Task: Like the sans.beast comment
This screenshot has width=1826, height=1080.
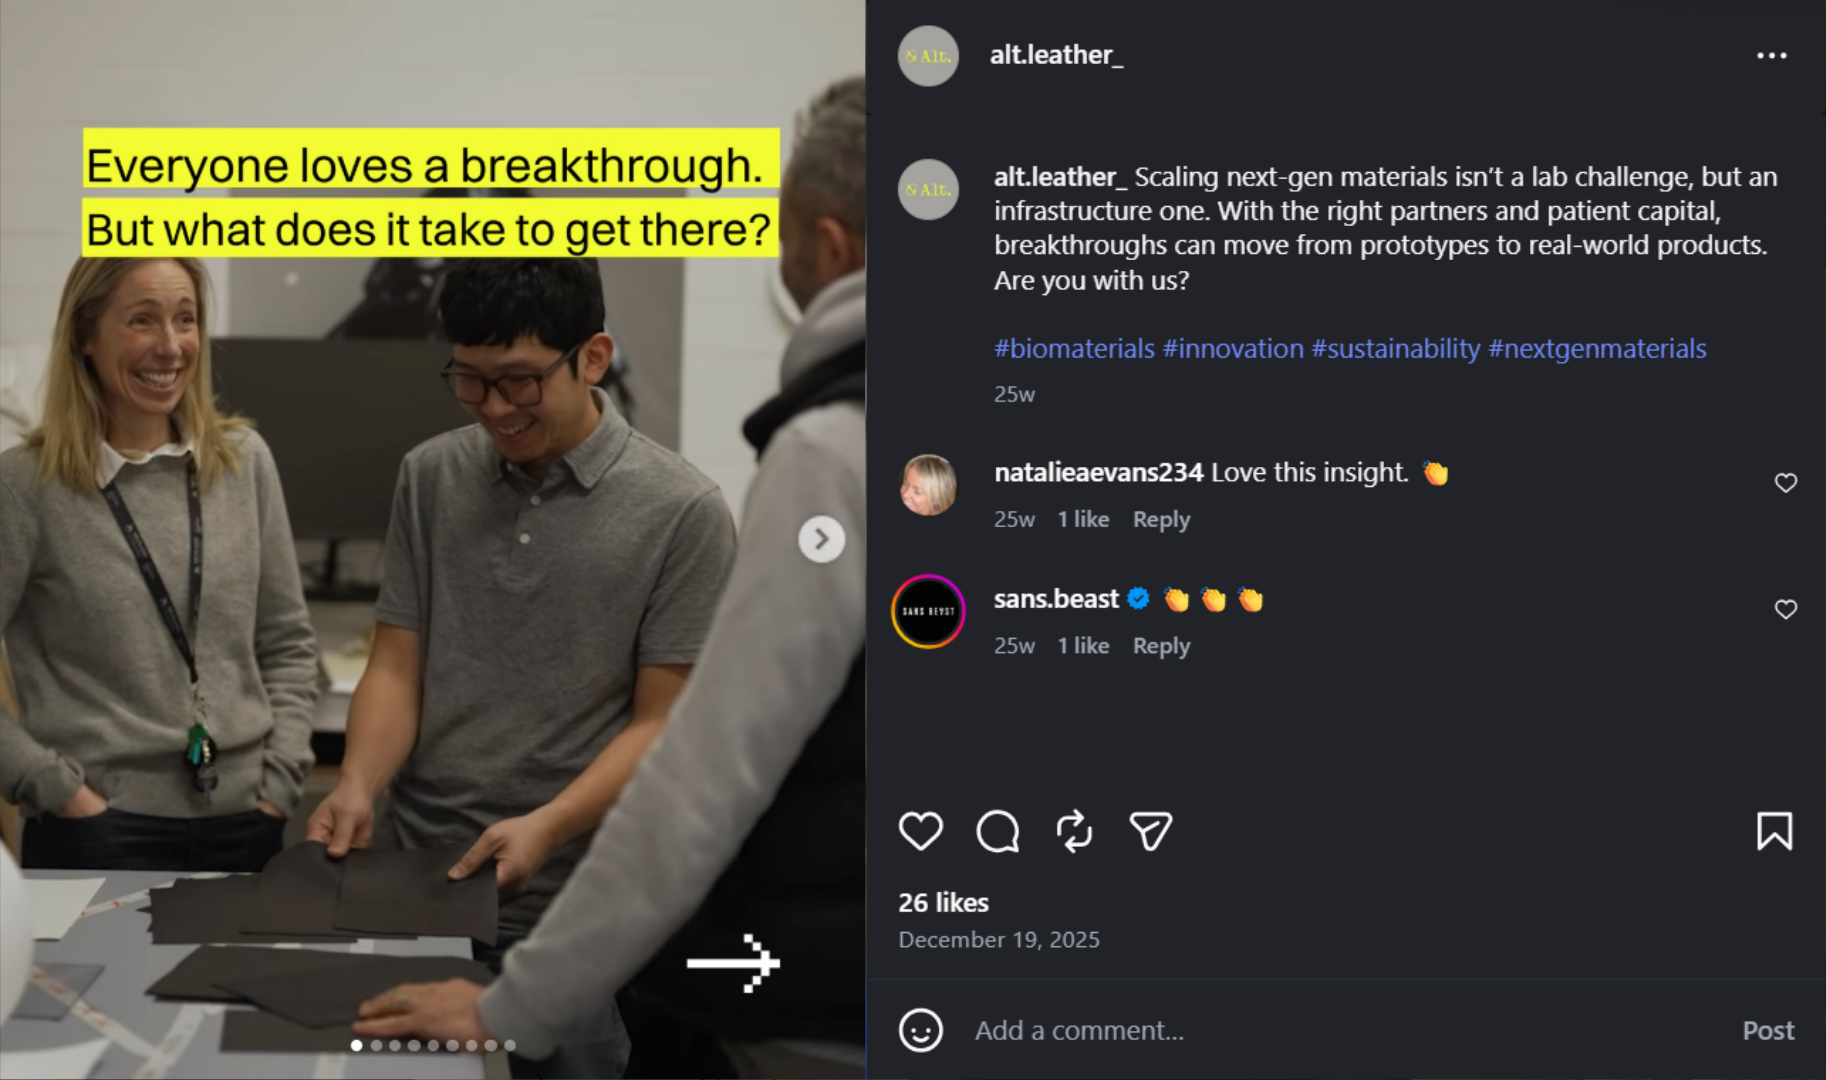Action: click(x=1785, y=609)
